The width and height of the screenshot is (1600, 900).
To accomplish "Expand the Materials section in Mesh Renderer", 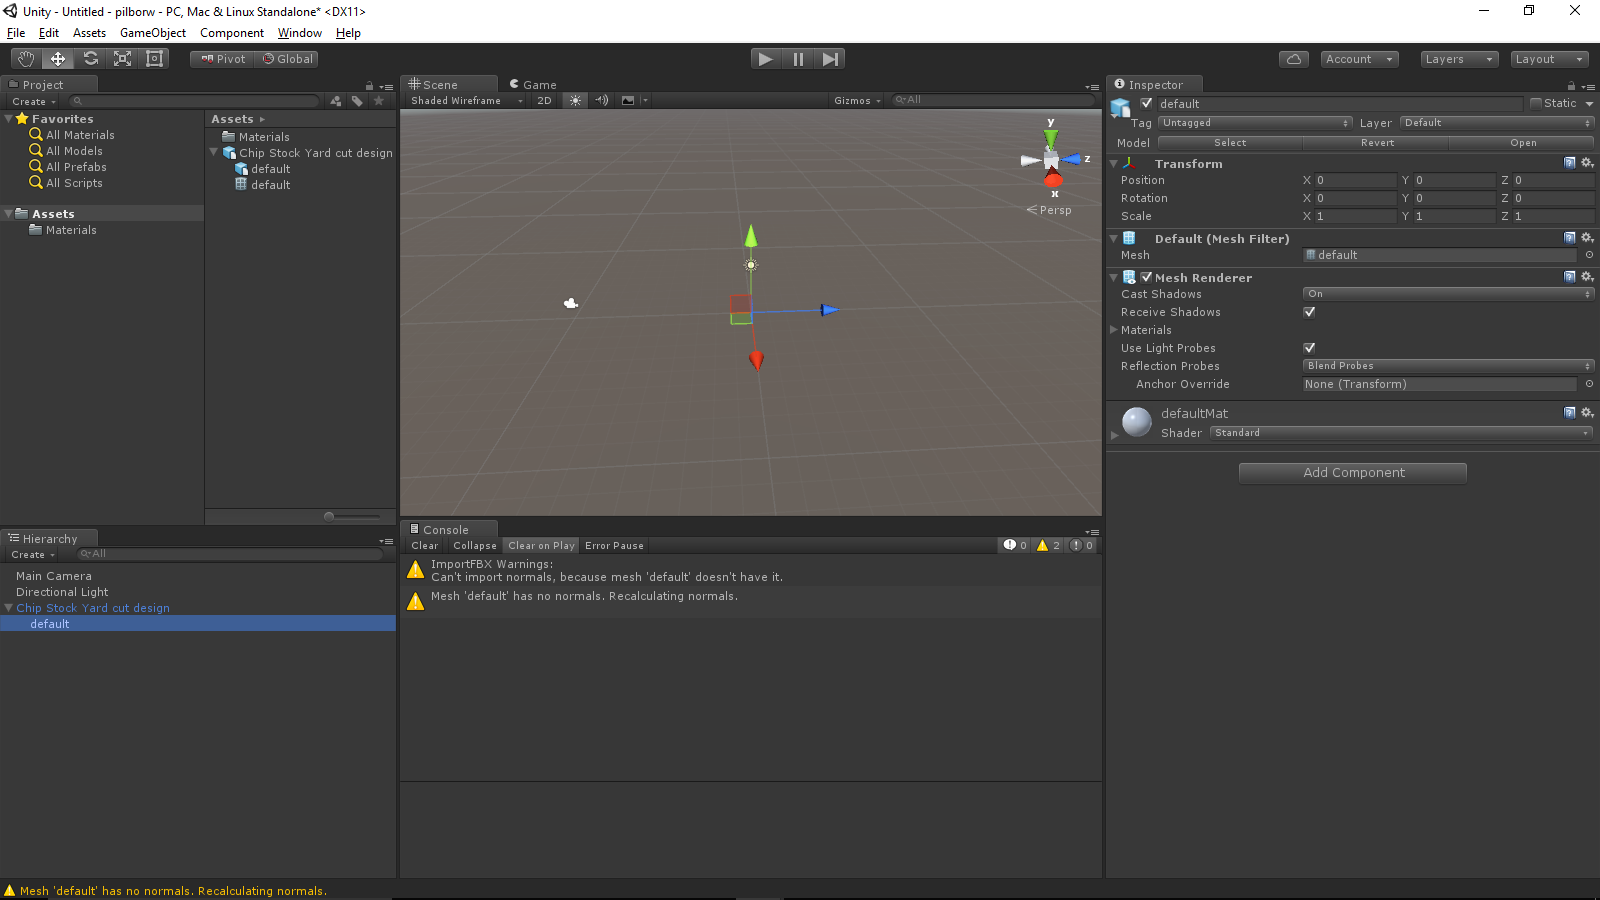I will tap(1113, 330).
